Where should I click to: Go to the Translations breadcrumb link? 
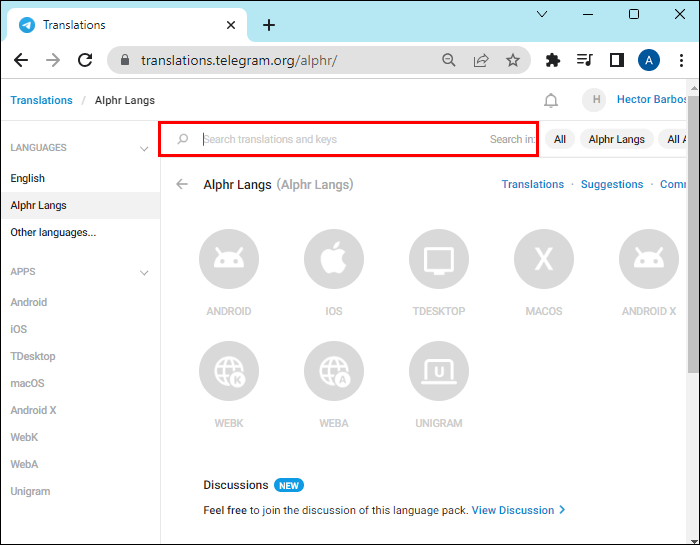(42, 100)
